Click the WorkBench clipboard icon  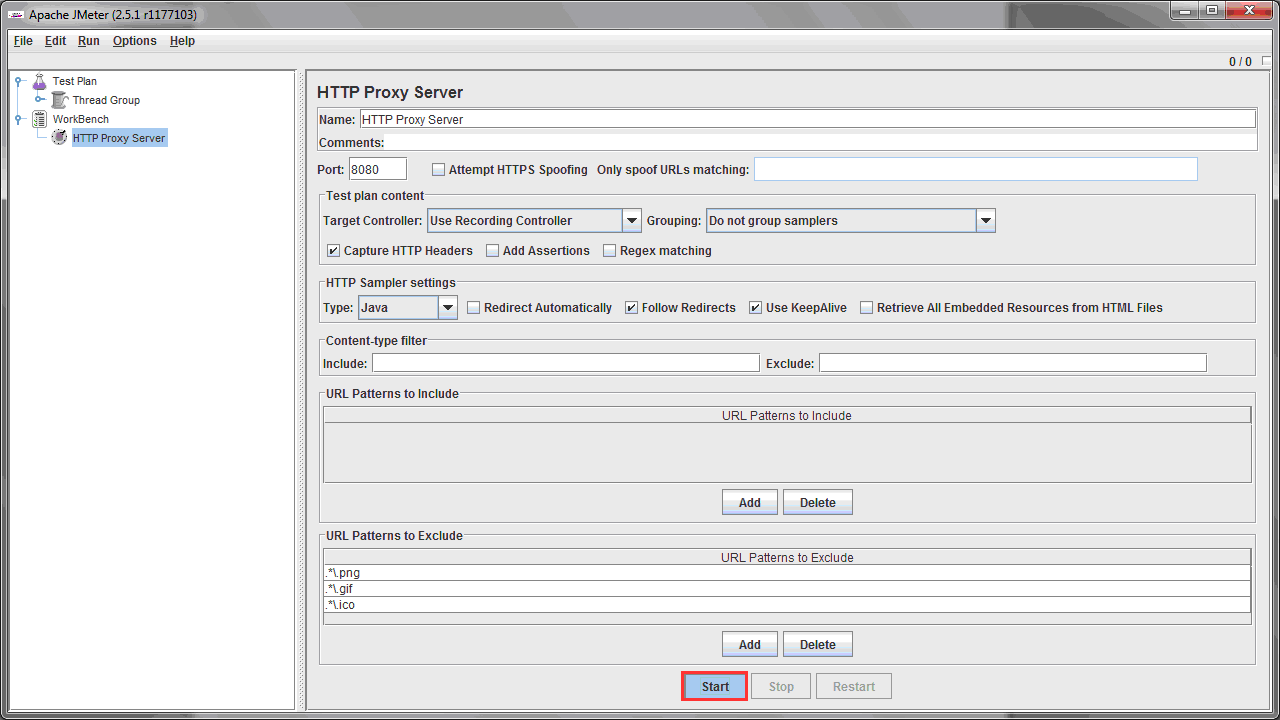tap(39, 119)
